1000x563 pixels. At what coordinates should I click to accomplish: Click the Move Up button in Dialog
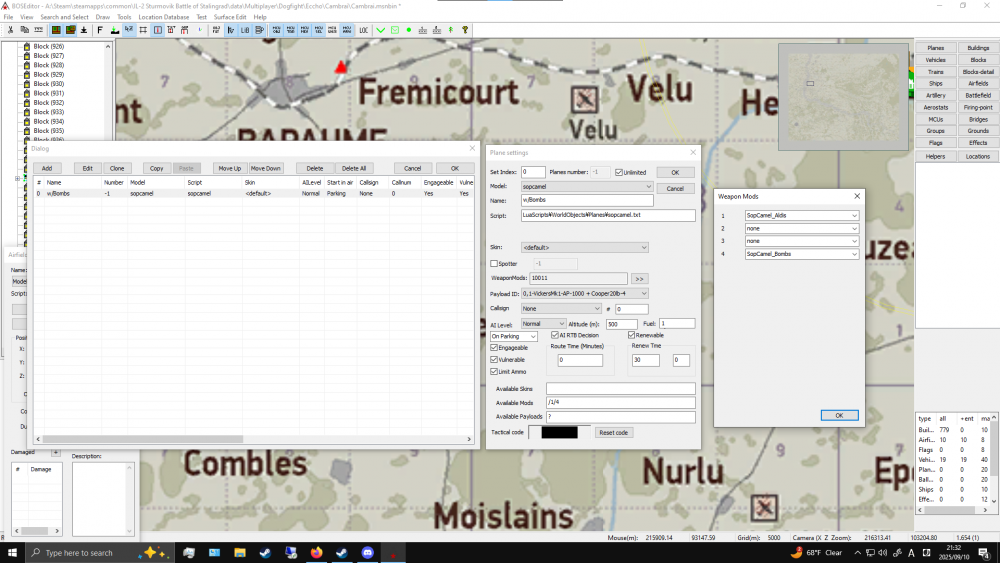pyautogui.click(x=229, y=168)
